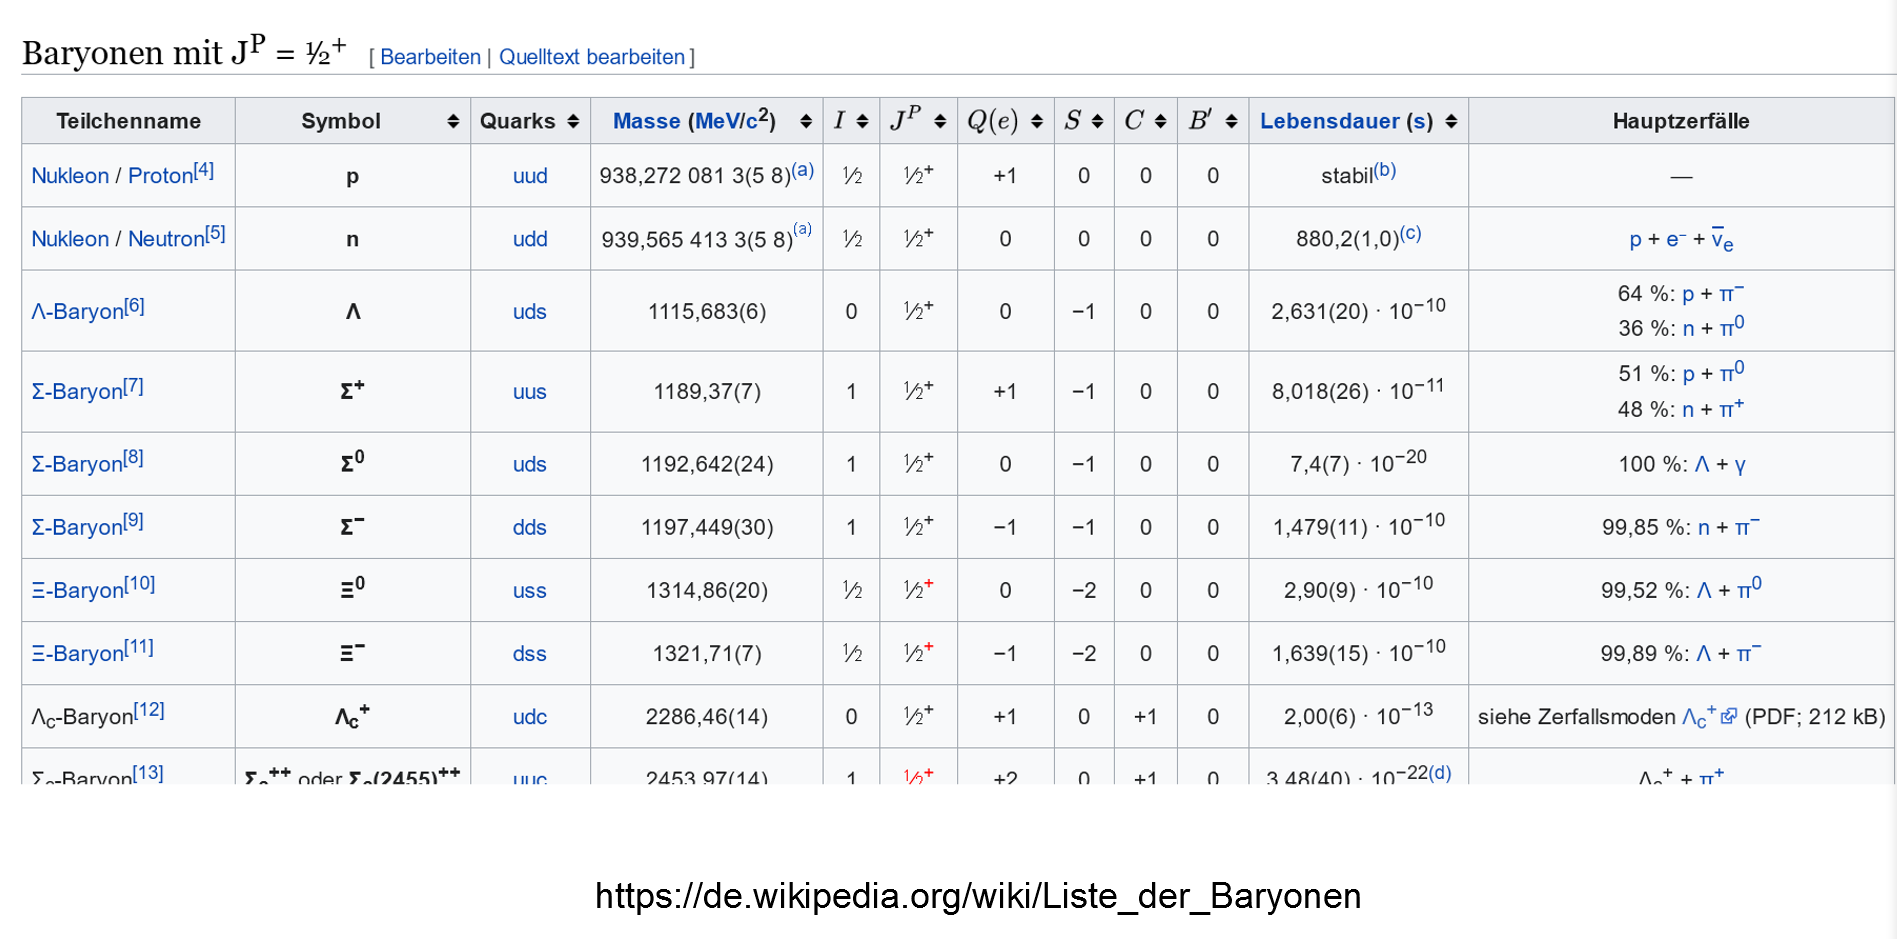Screen dimensions: 1897x939
Task: Open Neutron link in second row
Action: (166, 239)
